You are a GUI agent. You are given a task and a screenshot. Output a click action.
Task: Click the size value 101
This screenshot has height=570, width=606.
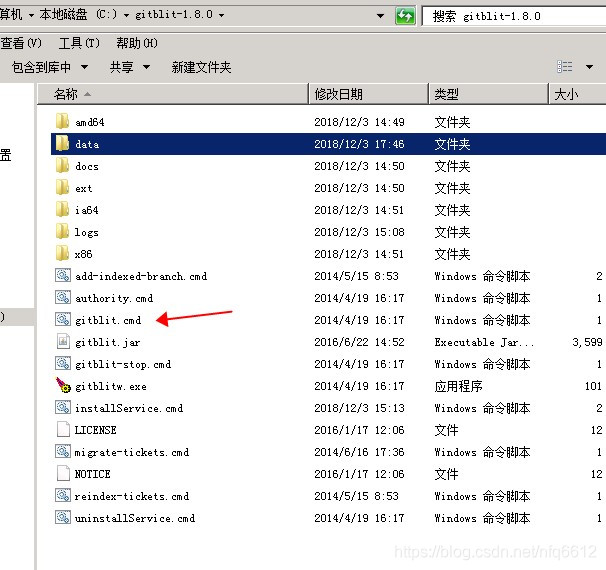pos(593,386)
